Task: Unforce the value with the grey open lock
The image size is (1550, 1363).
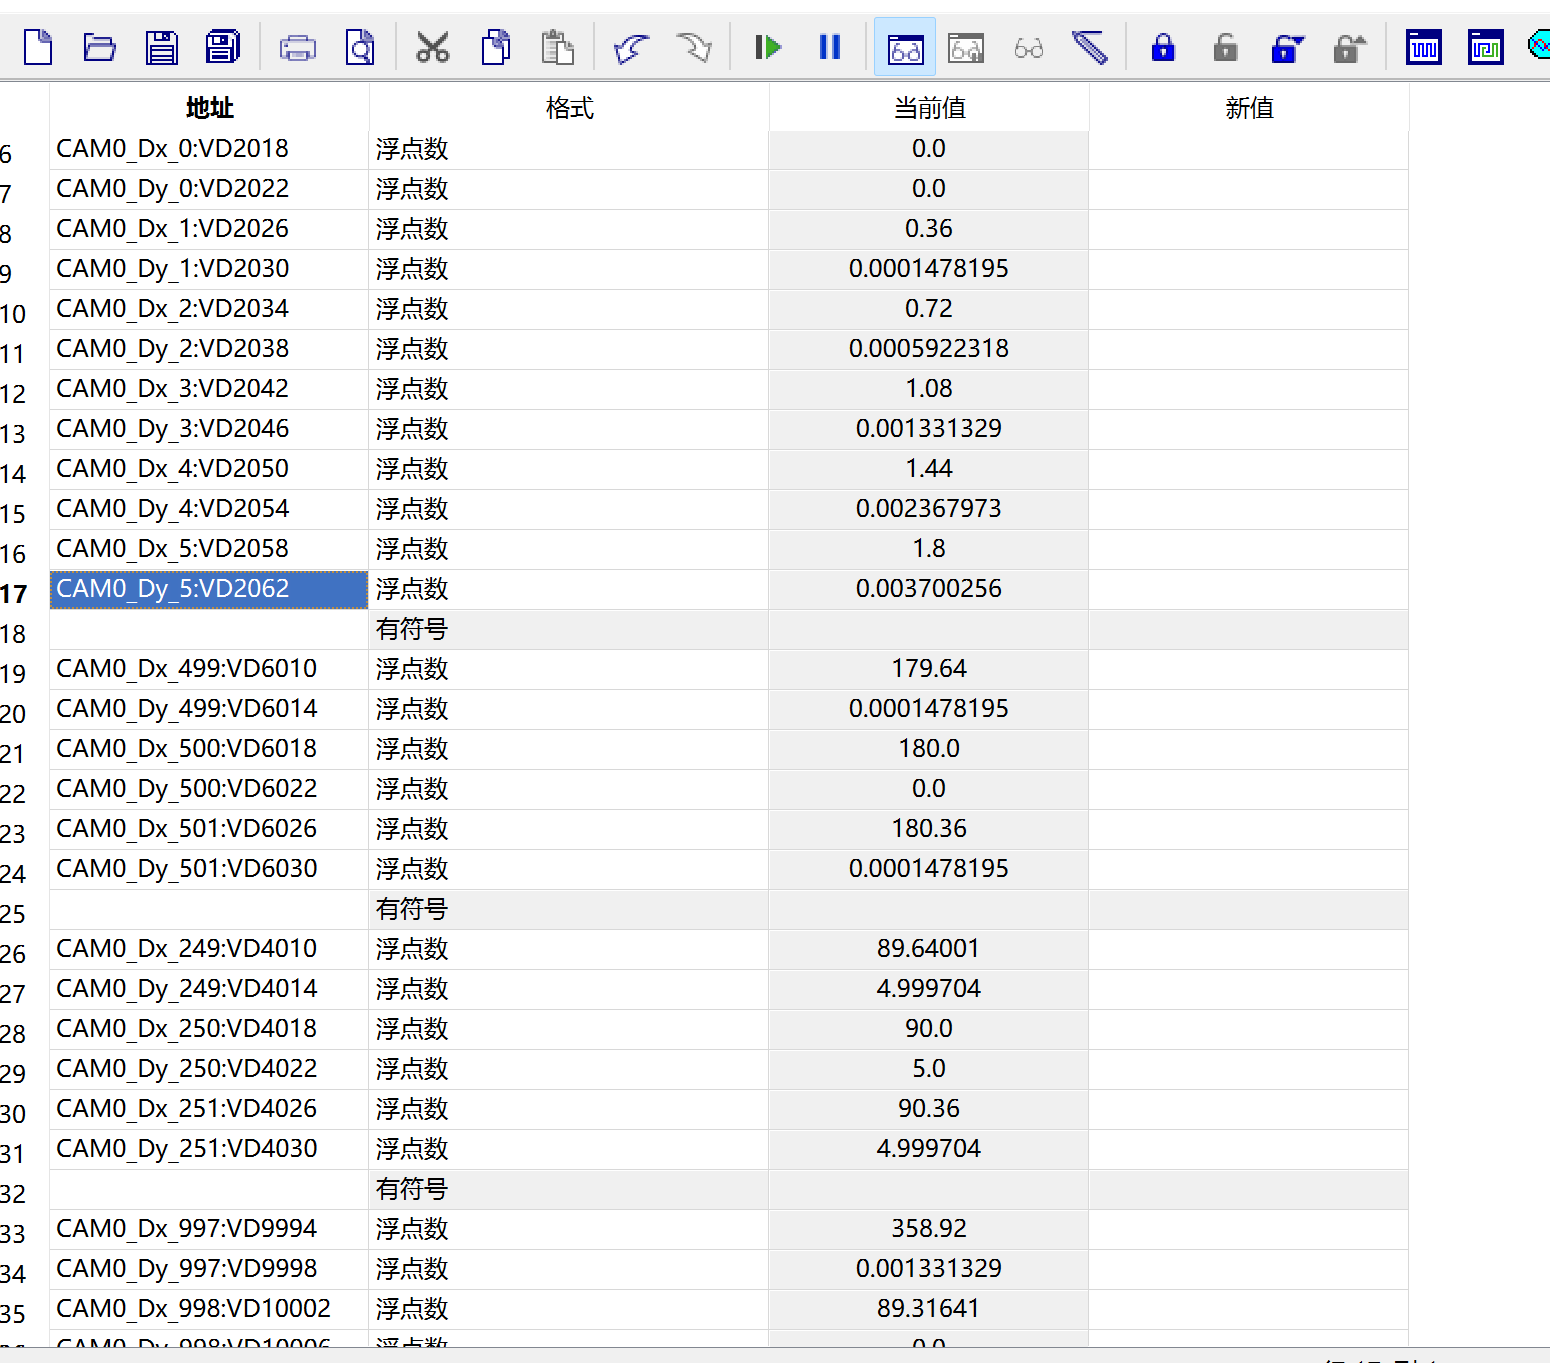Action: click(1225, 47)
